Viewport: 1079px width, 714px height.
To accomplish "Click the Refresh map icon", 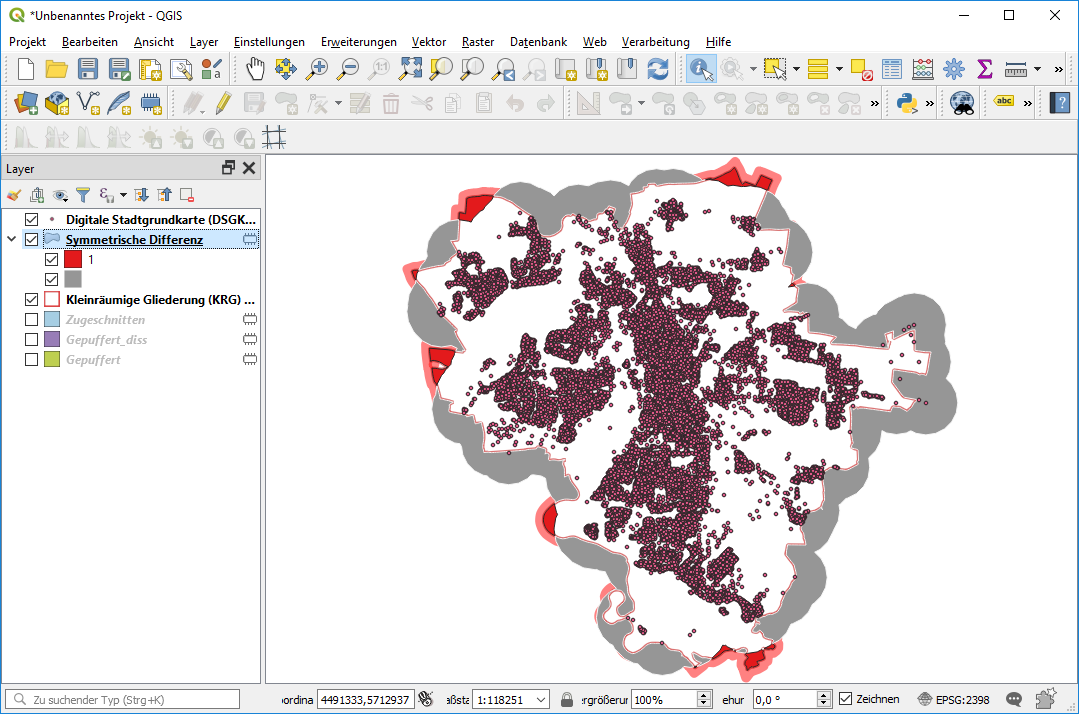I will (658, 69).
